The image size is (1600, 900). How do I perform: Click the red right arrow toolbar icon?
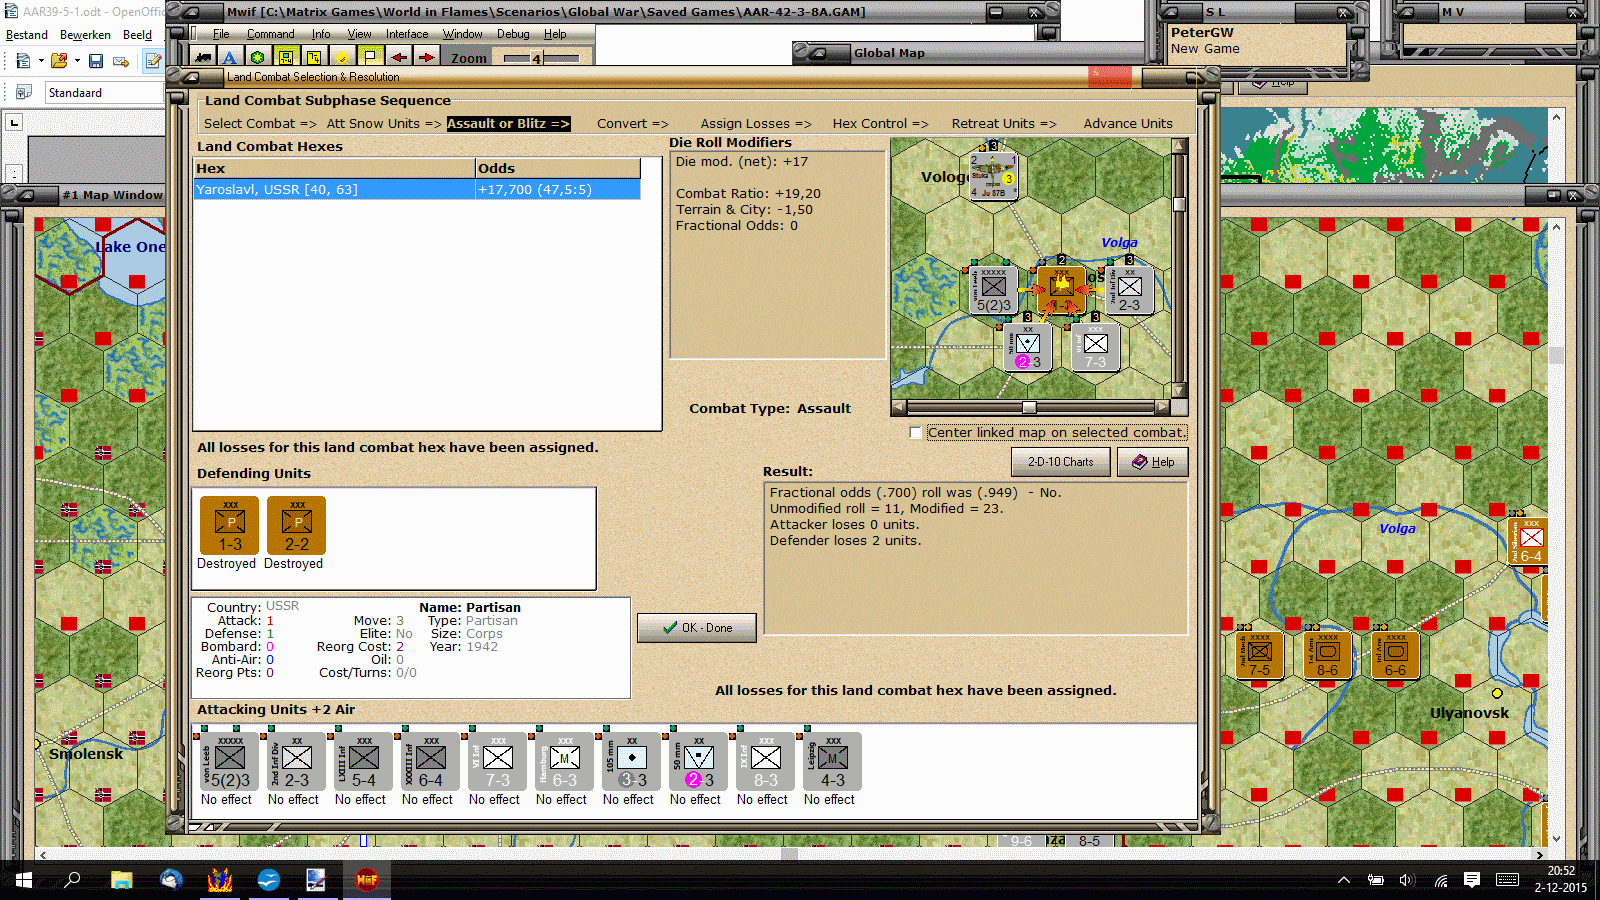(426, 57)
